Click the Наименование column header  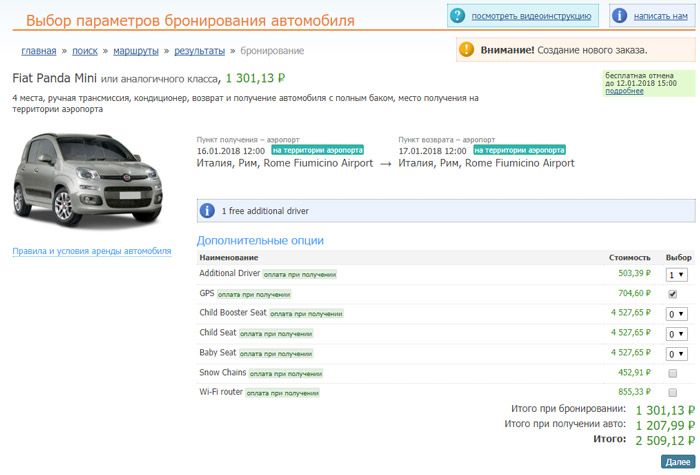229,258
